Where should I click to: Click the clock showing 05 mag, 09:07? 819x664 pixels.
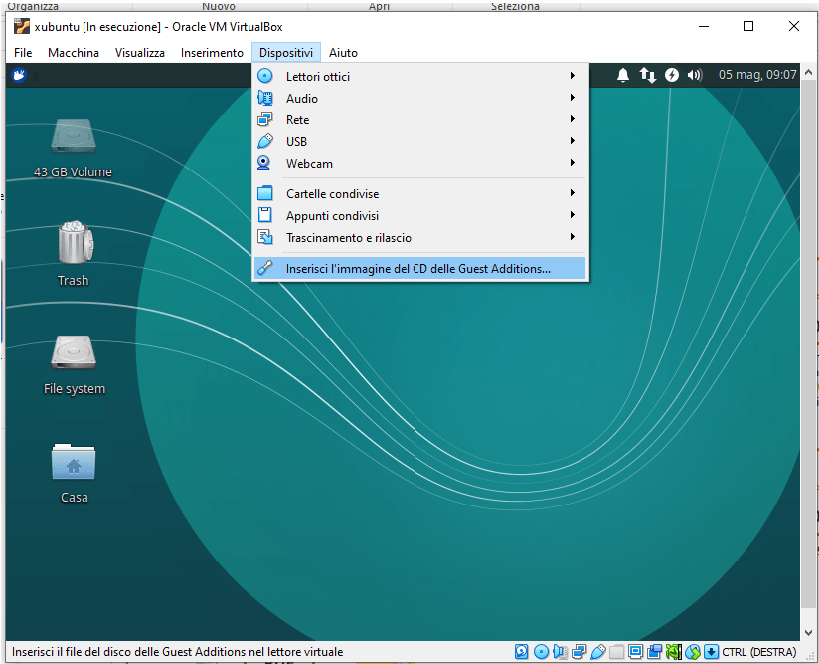click(757, 75)
